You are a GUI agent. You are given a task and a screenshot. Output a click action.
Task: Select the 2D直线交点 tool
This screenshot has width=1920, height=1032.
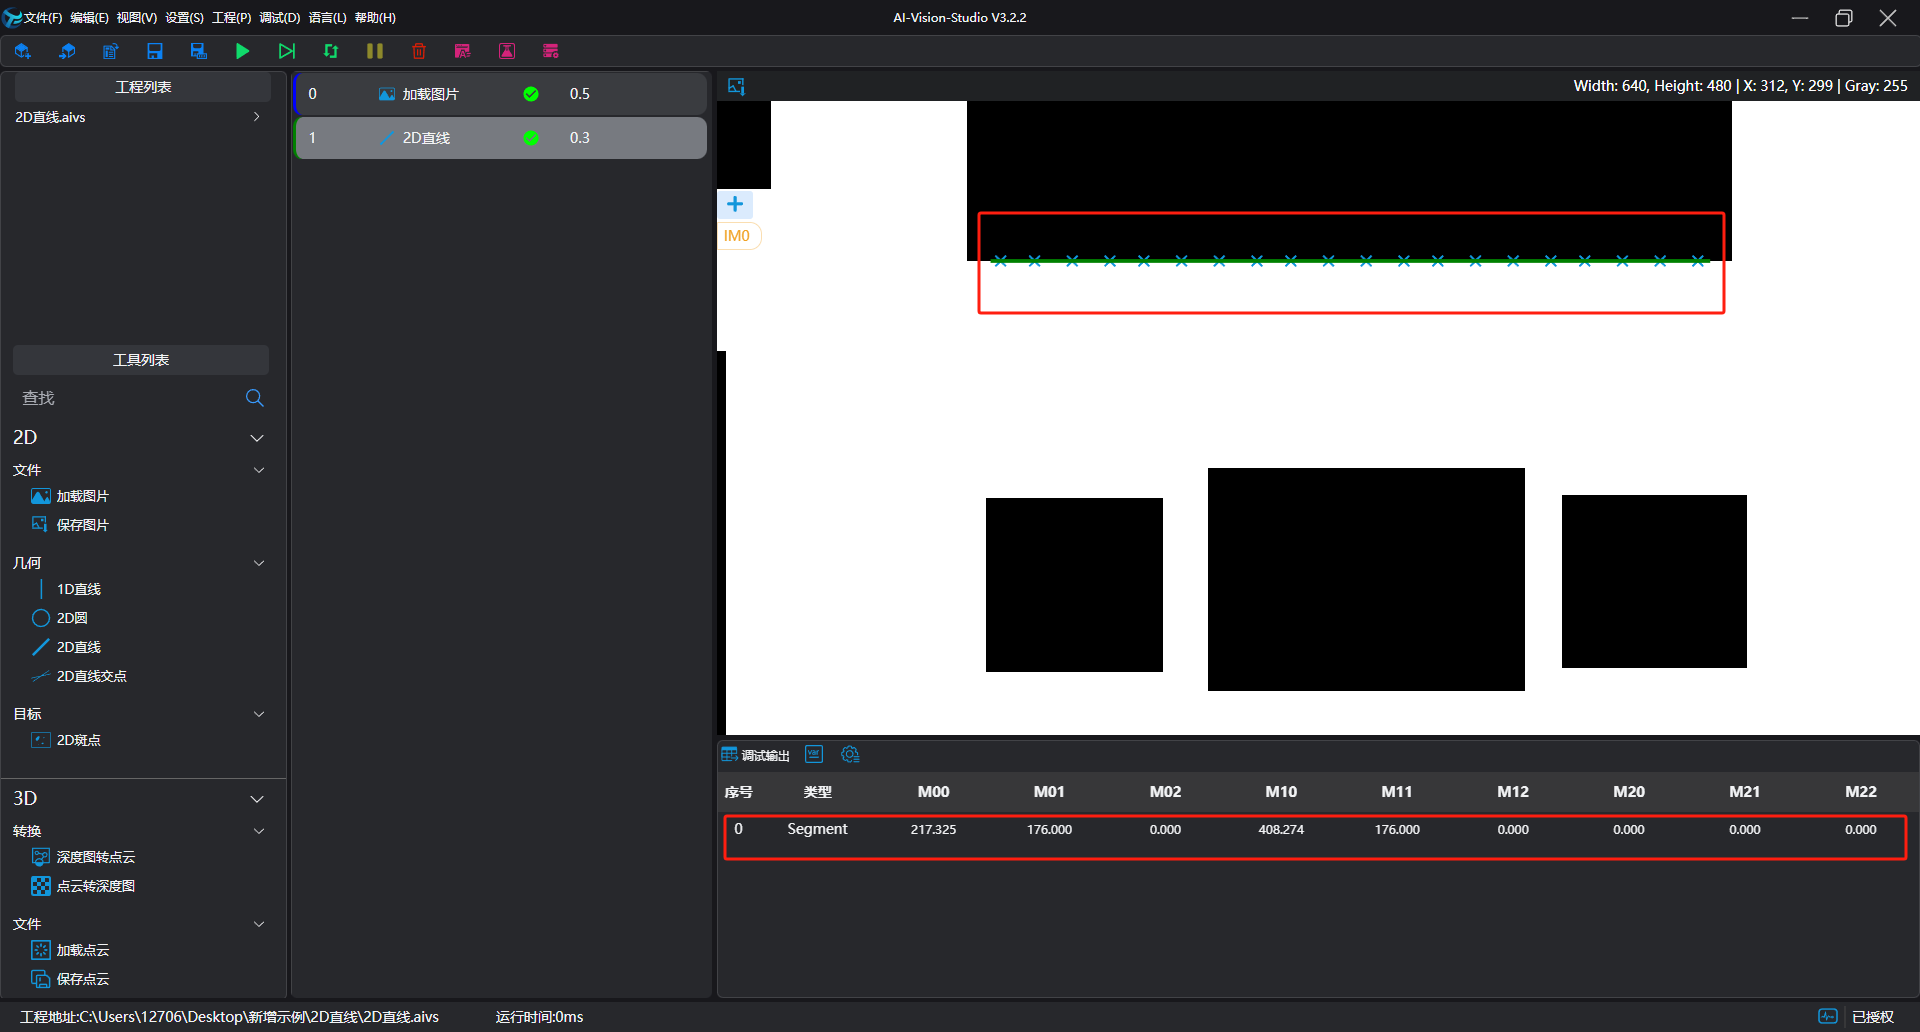79,676
